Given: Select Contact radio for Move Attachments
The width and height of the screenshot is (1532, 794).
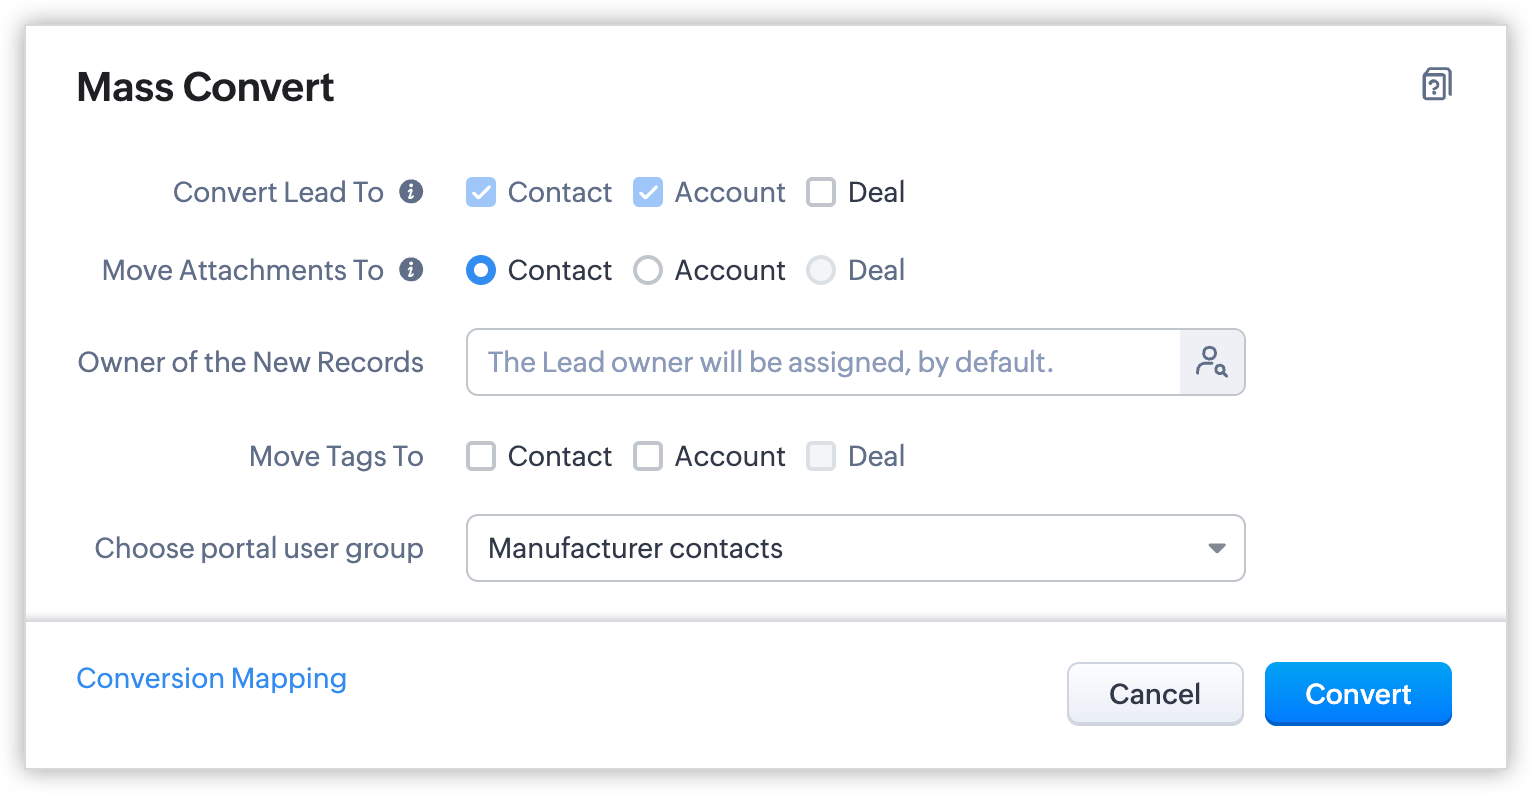Looking at the screenshot, I should click(x=481, y=270).
